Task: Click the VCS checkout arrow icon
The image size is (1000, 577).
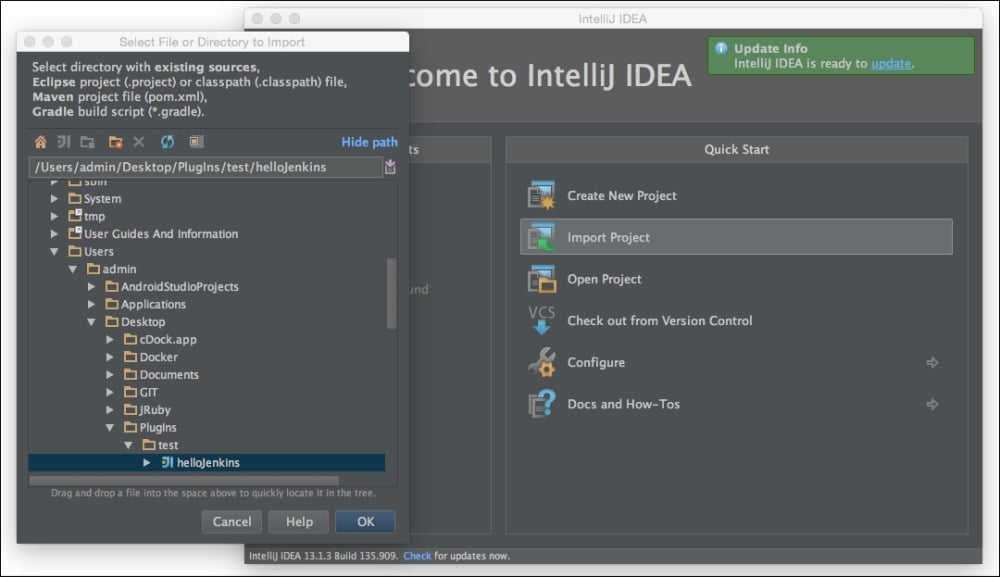Action: 541,321
